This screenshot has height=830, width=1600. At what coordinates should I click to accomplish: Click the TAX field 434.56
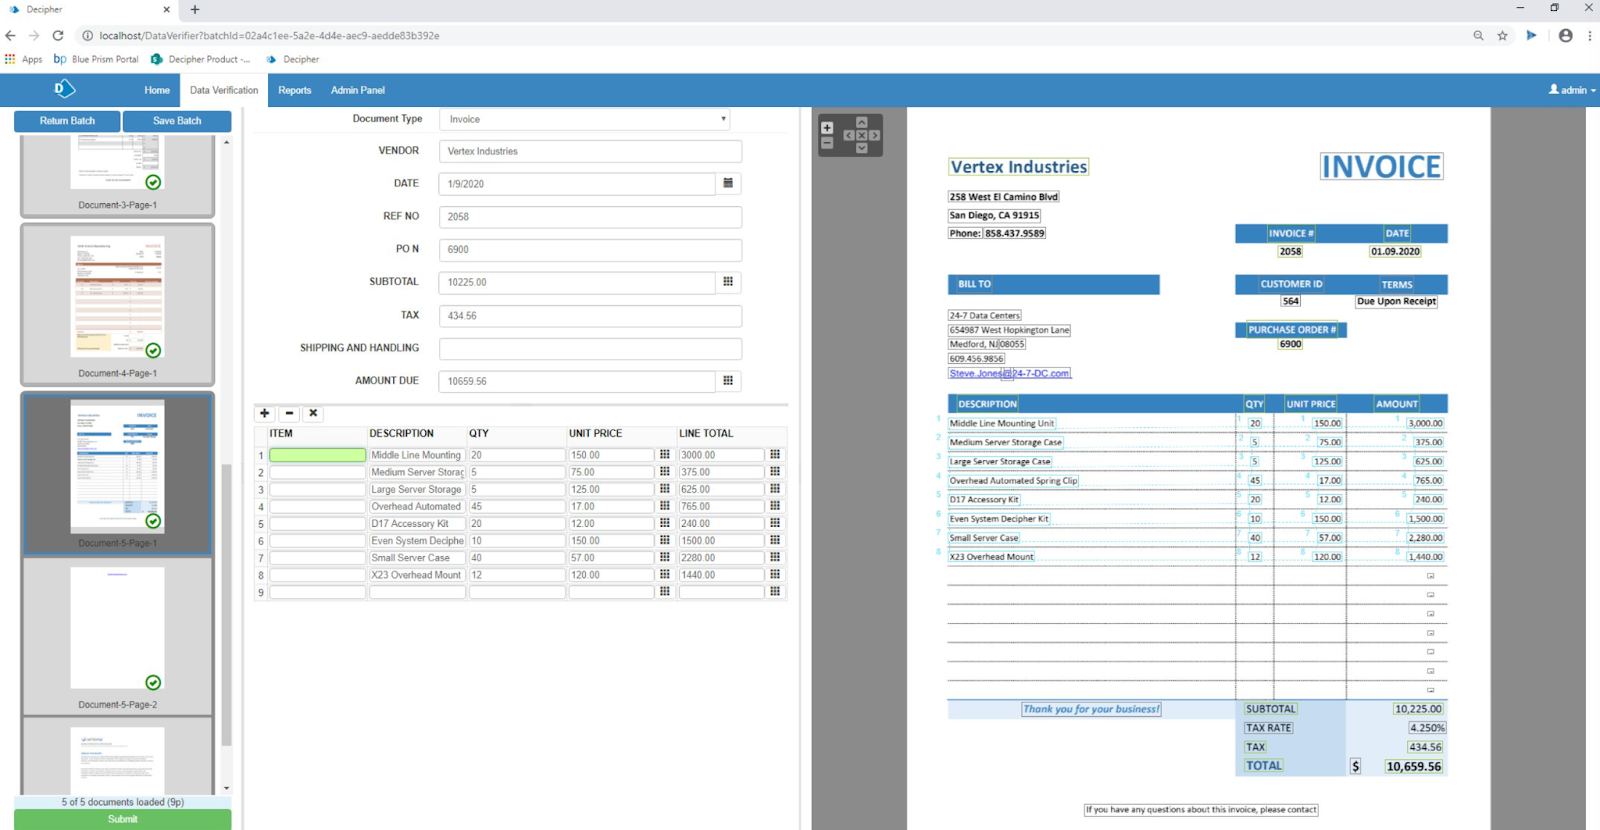(590, 315)
